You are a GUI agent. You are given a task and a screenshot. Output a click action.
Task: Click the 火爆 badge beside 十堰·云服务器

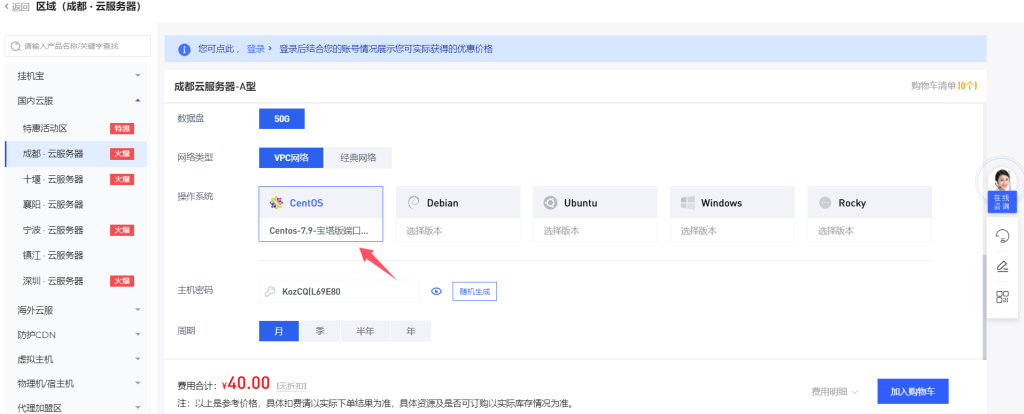click(x=122, y=179)
